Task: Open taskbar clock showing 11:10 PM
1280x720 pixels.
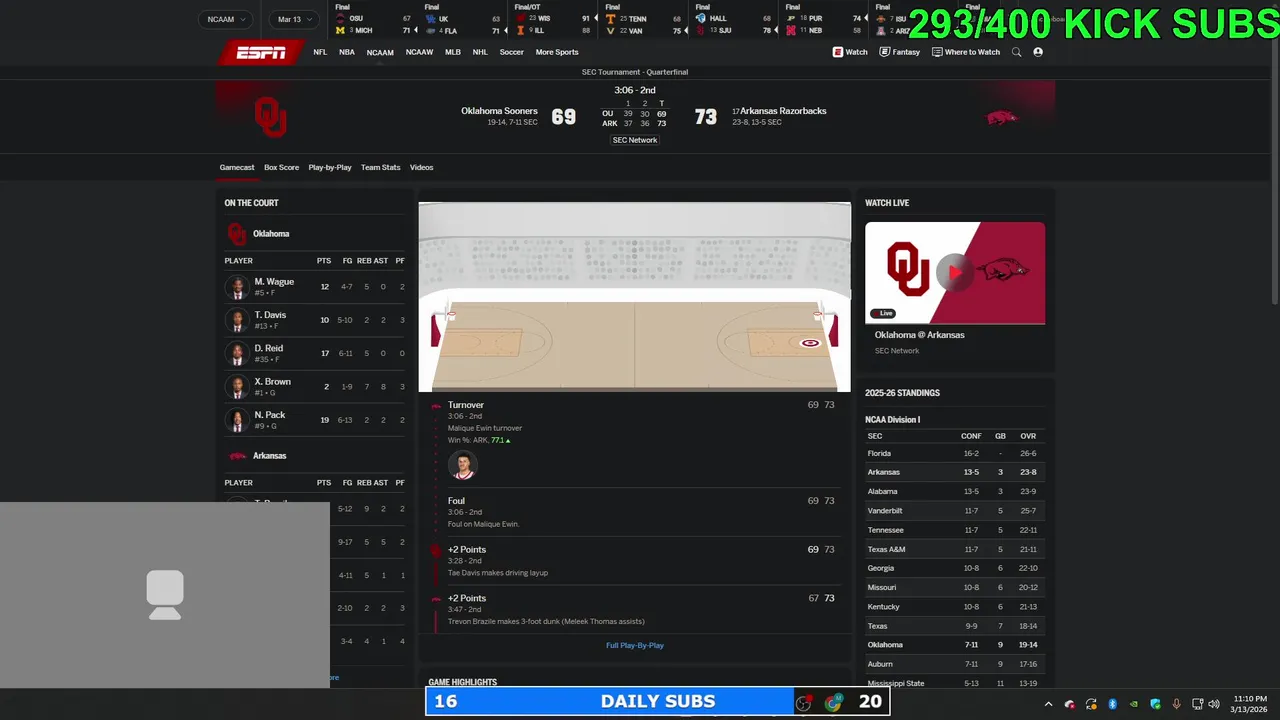Action: tap(1251, 704)
